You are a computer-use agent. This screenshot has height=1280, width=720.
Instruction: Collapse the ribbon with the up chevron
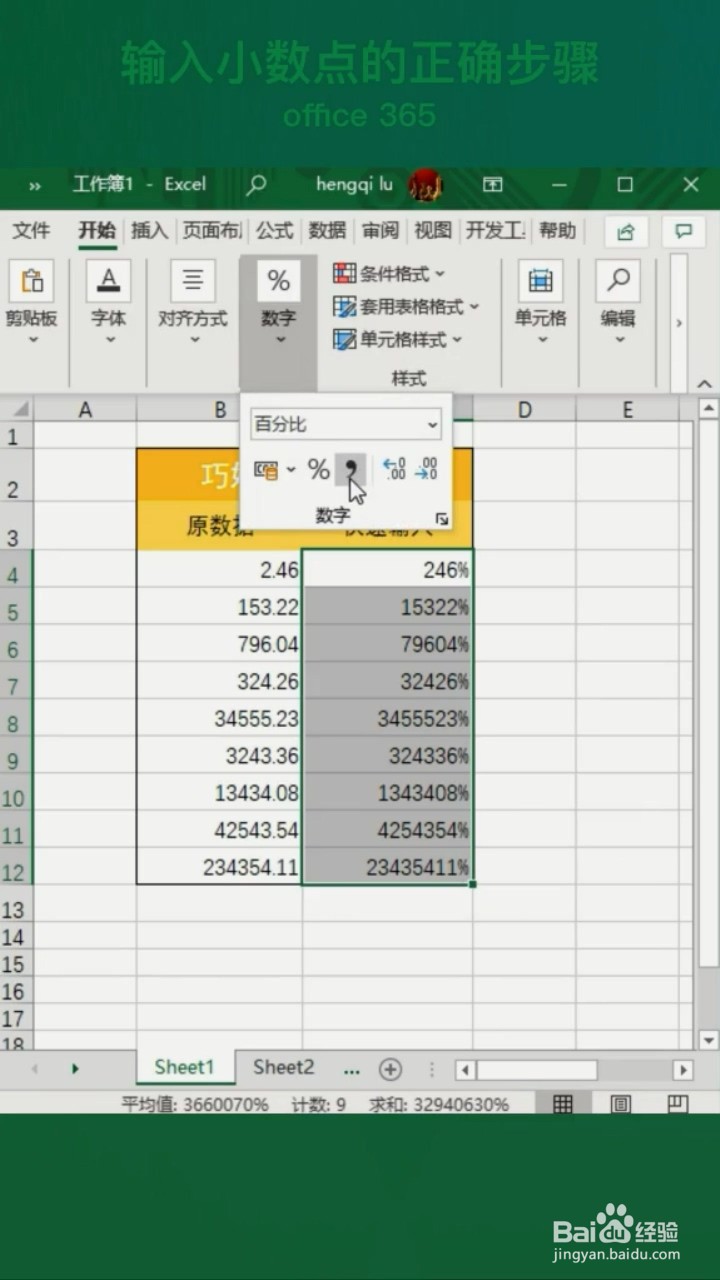704,383
